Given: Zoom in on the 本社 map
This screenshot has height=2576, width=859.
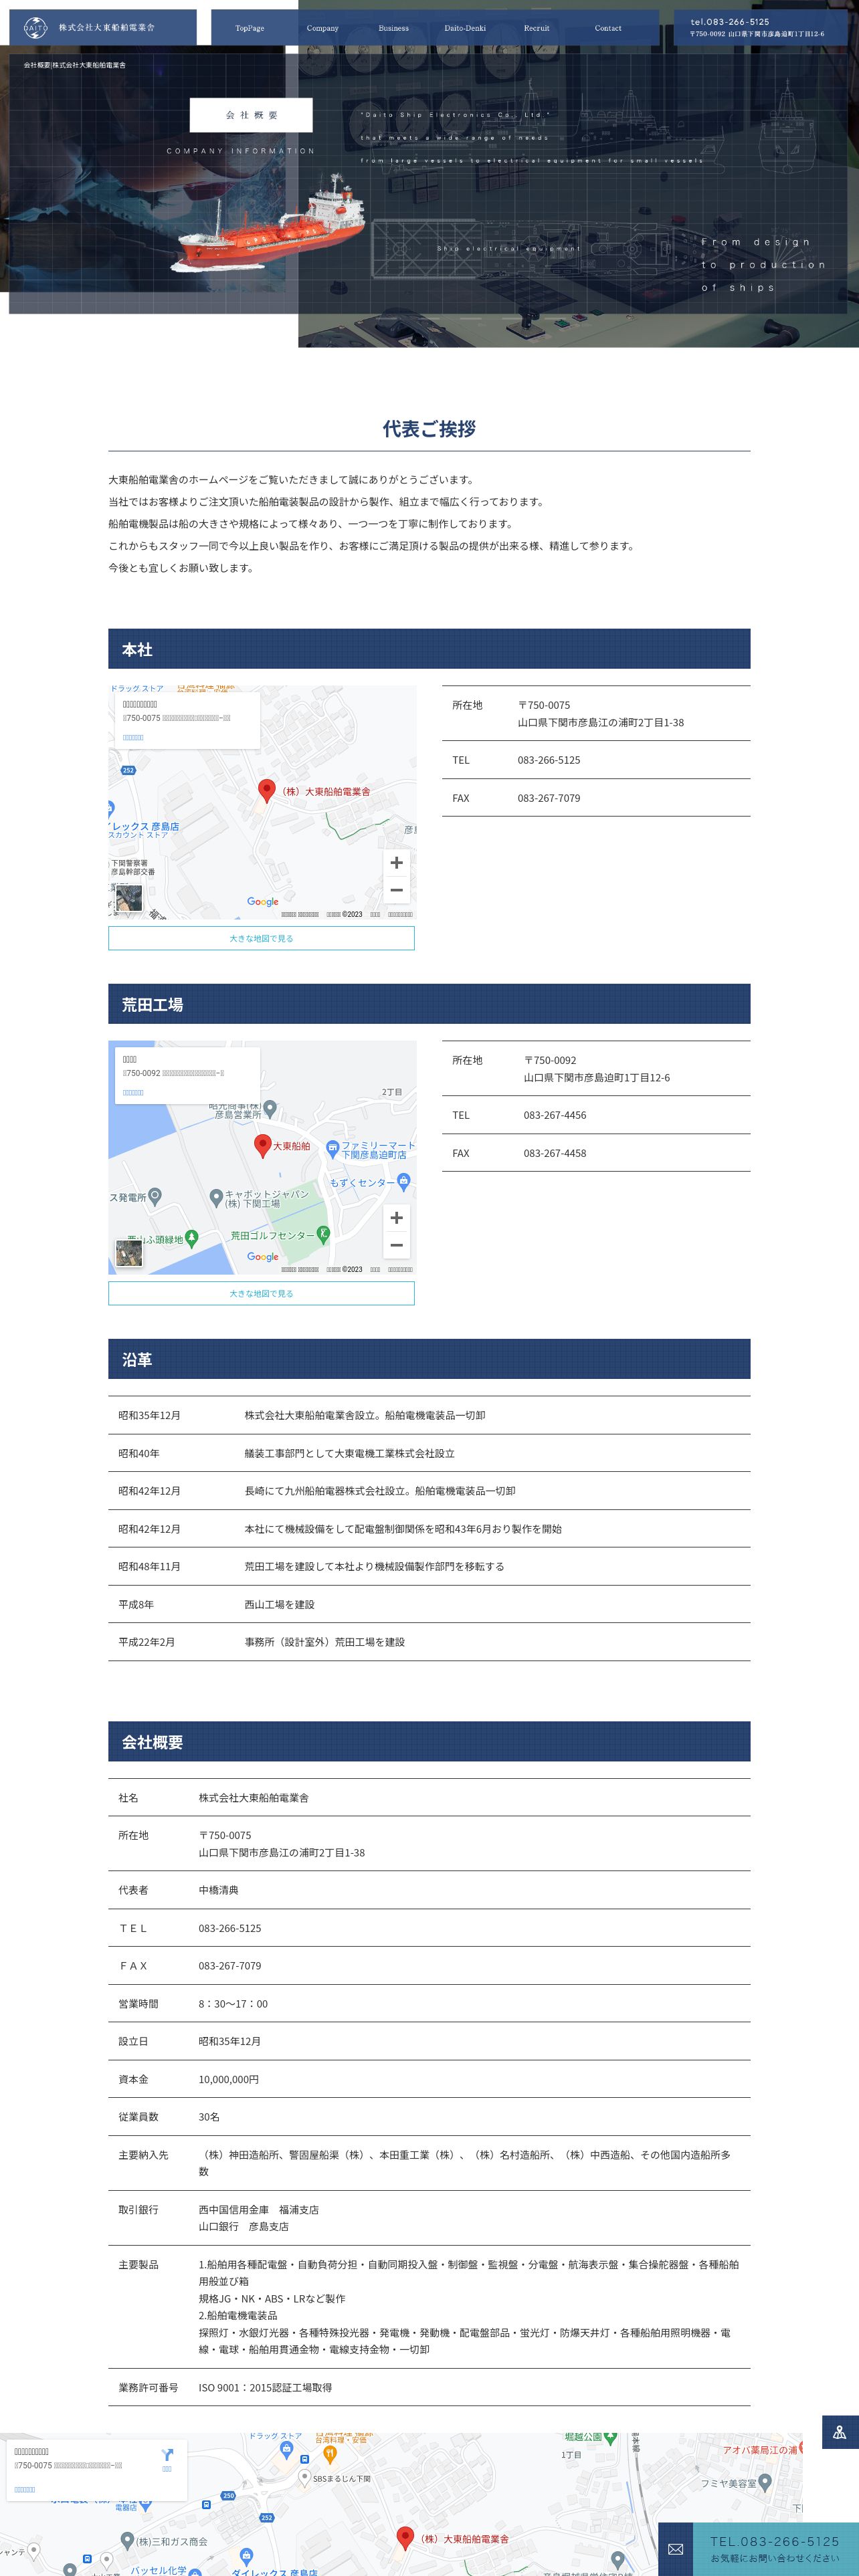Looking at the screenshot, I should pos(397,862).
